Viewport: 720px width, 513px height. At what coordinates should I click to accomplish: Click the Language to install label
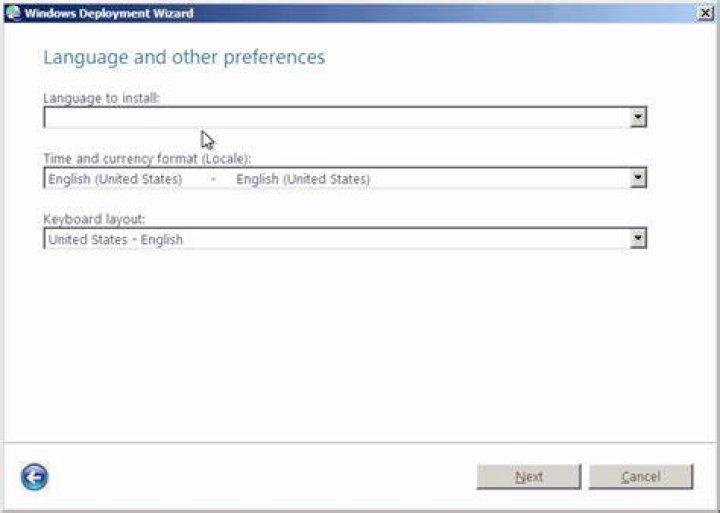101,98
